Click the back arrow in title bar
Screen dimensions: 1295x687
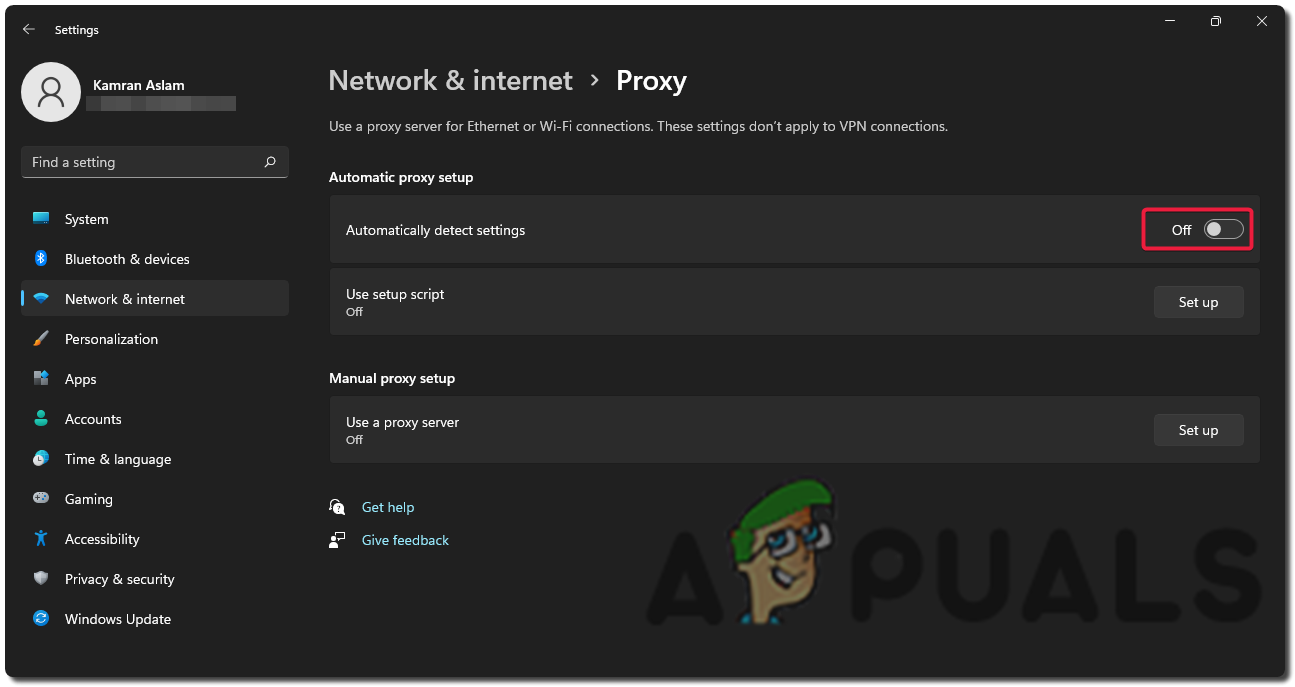click(x=29, y=30)
